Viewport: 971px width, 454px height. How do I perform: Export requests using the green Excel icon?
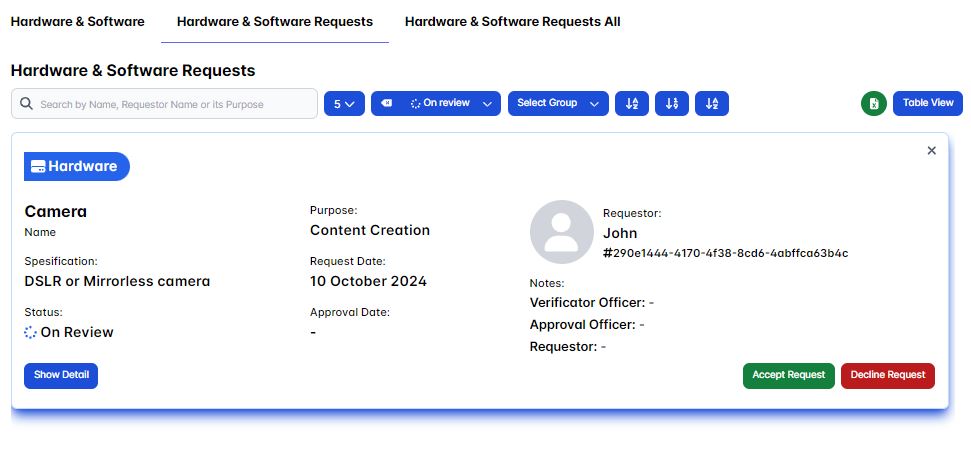(874, 103)
